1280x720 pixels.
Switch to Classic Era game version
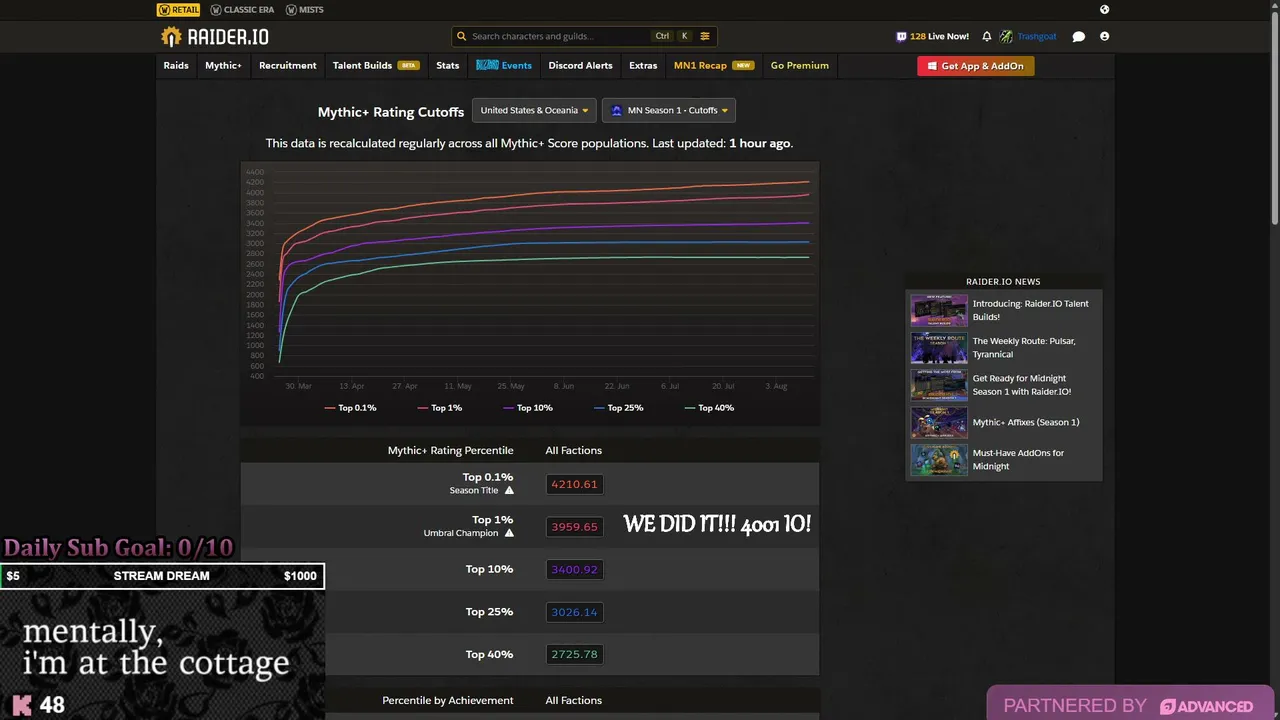tap(240, 9)
